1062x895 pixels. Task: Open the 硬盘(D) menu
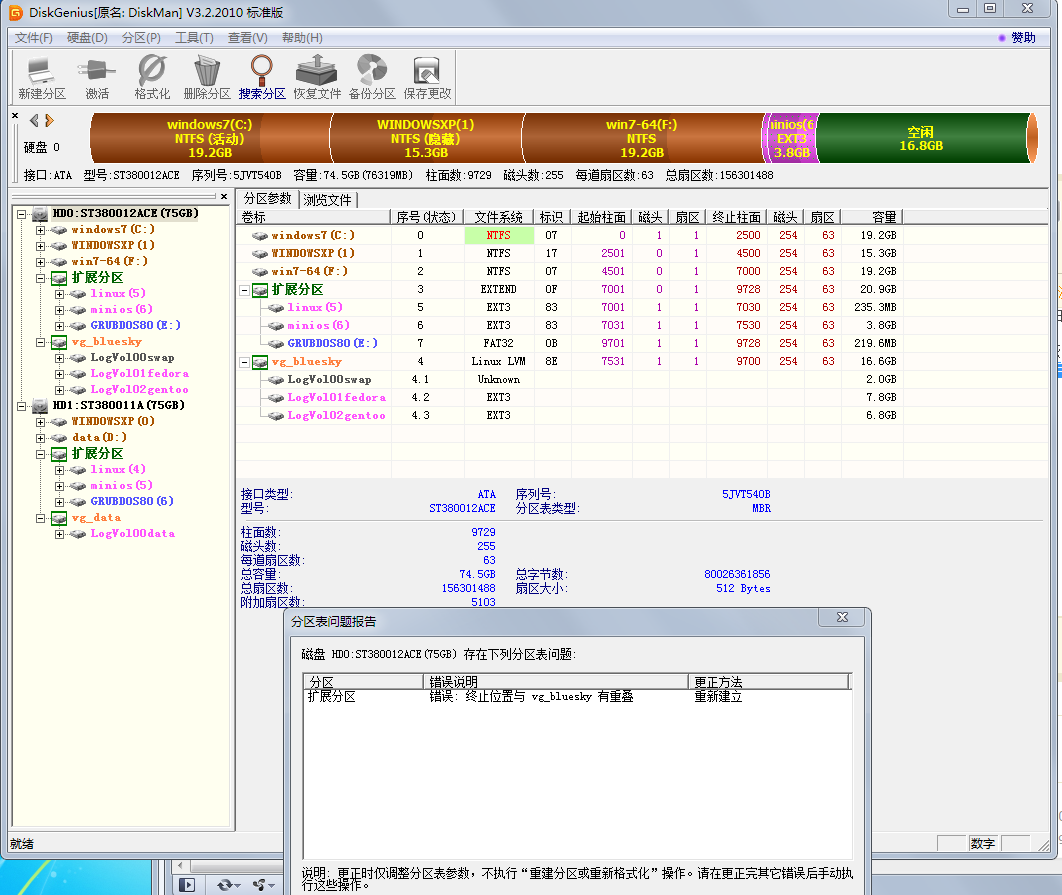[87, 38]
